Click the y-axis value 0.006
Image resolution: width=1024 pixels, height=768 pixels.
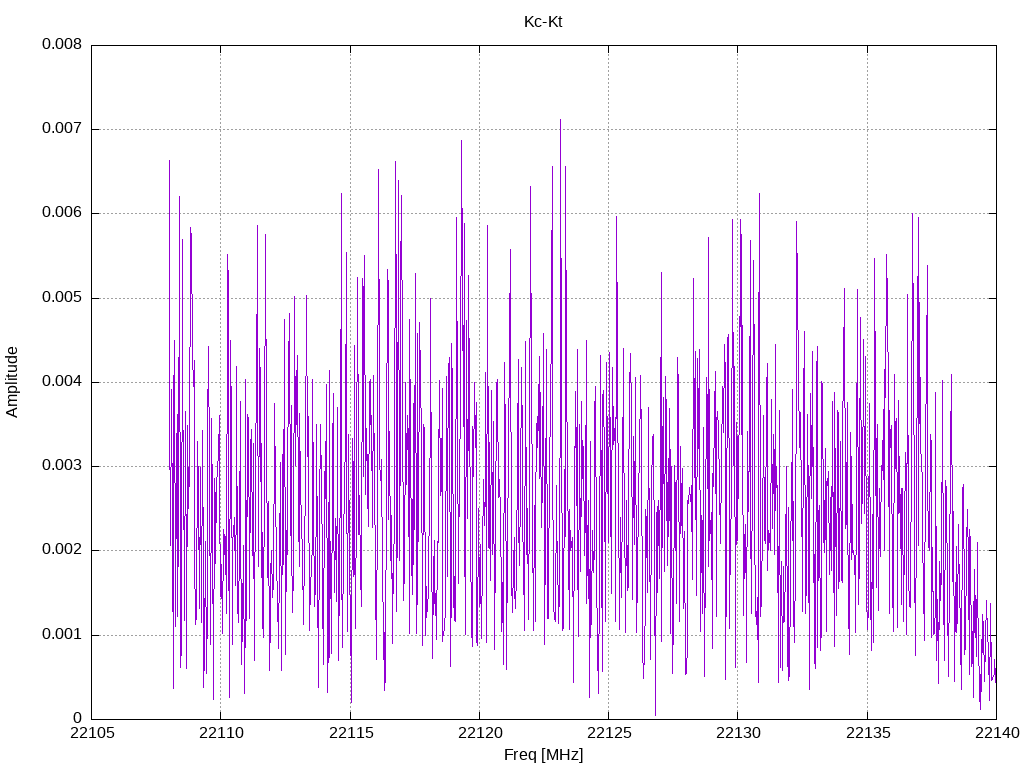coord(62,213)
